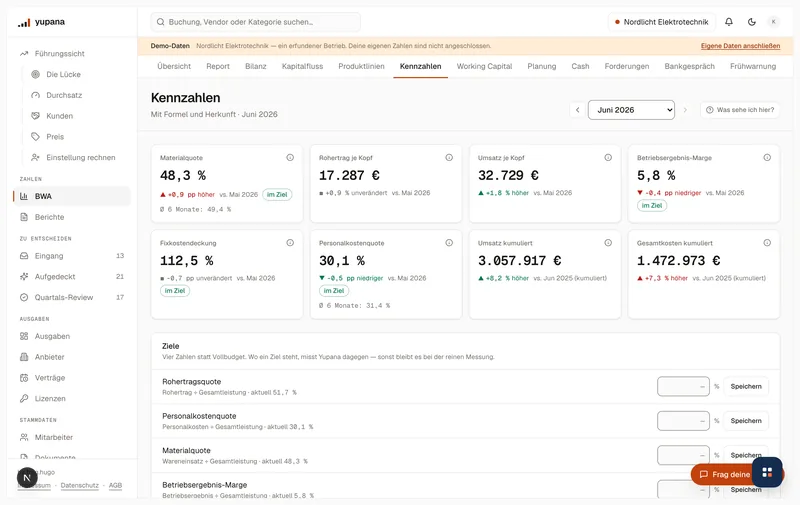Switch to the Bilanz tab
800x505 pixels.
256,66
